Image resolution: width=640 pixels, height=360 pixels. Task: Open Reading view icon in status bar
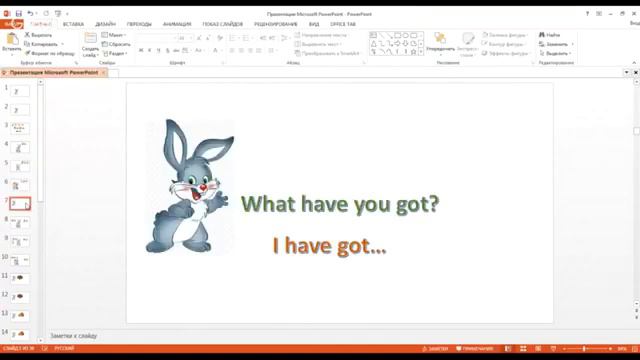pos(538,349)
